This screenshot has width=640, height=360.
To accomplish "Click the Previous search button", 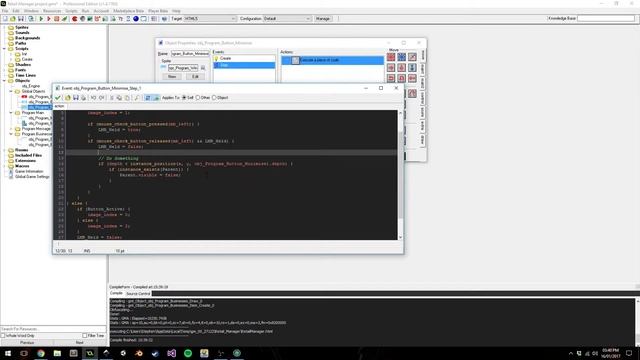I will pyautogui.click(x=27, y=343).
